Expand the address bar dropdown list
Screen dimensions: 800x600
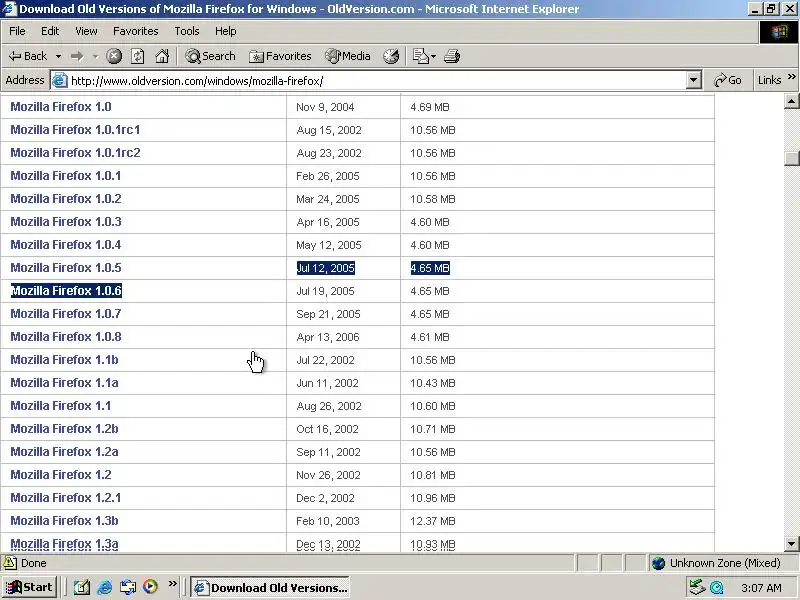pos(693,80)
